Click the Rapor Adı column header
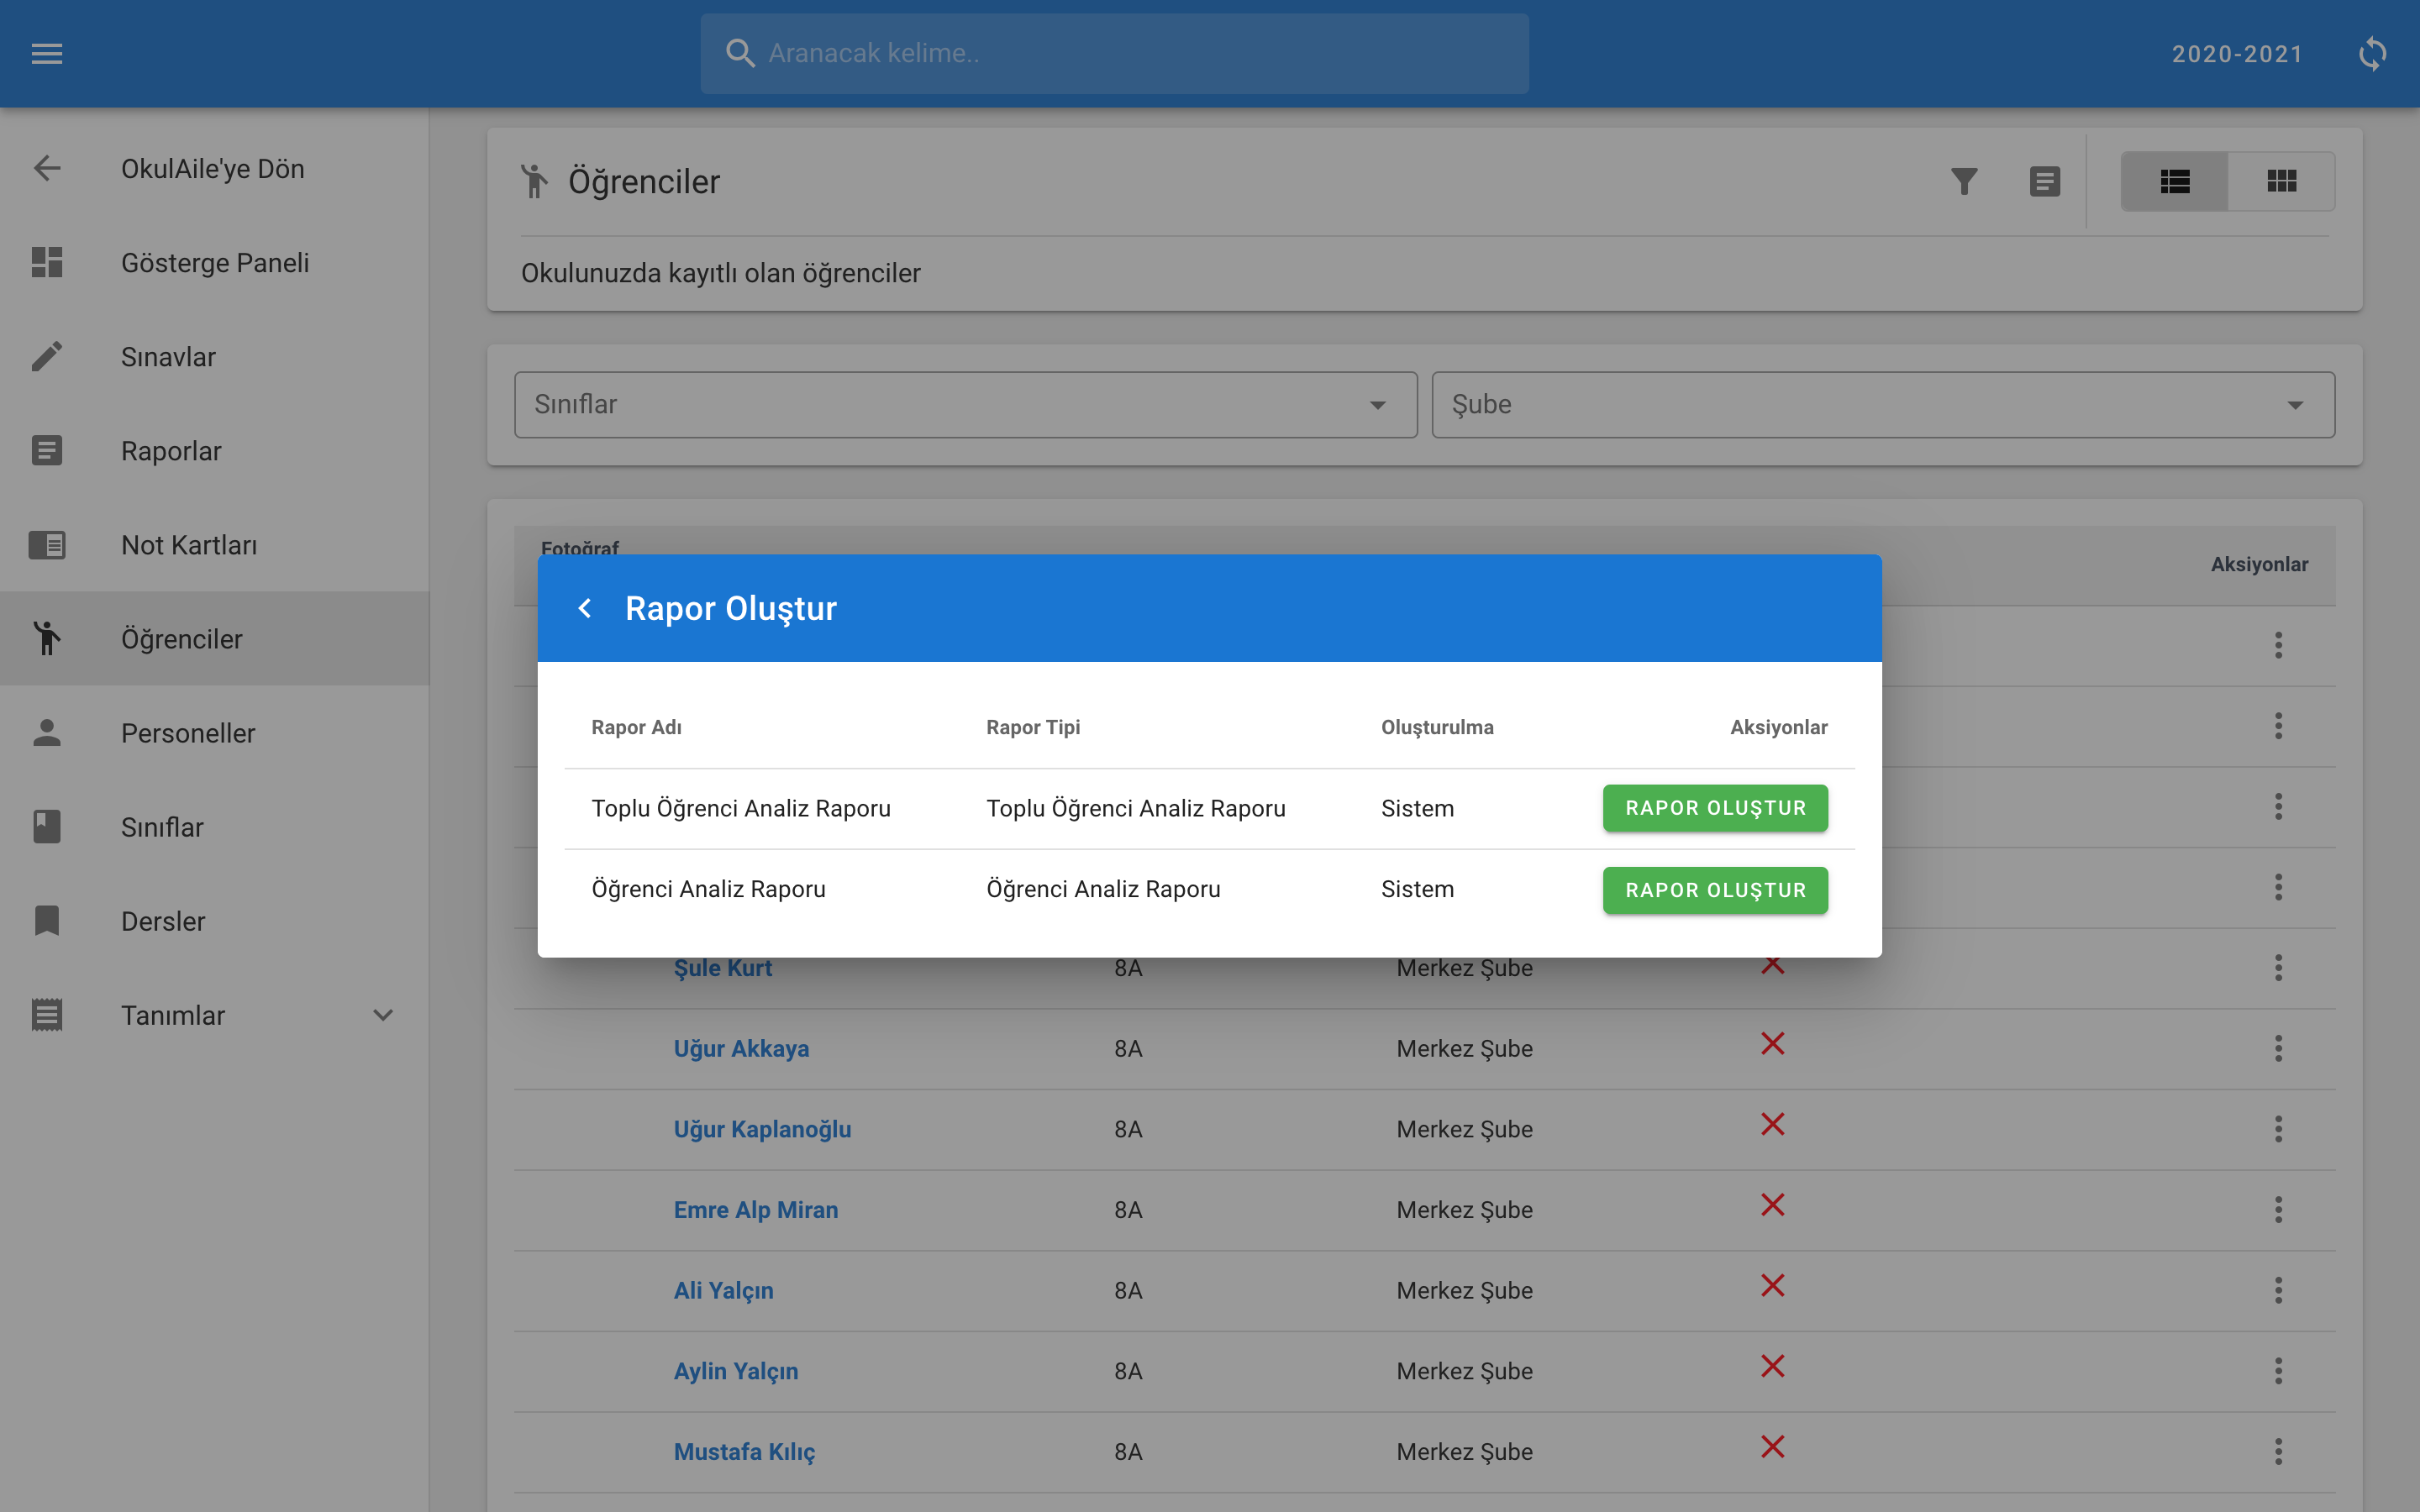This screenshot has width=2420, height=1512. (636, 727)
